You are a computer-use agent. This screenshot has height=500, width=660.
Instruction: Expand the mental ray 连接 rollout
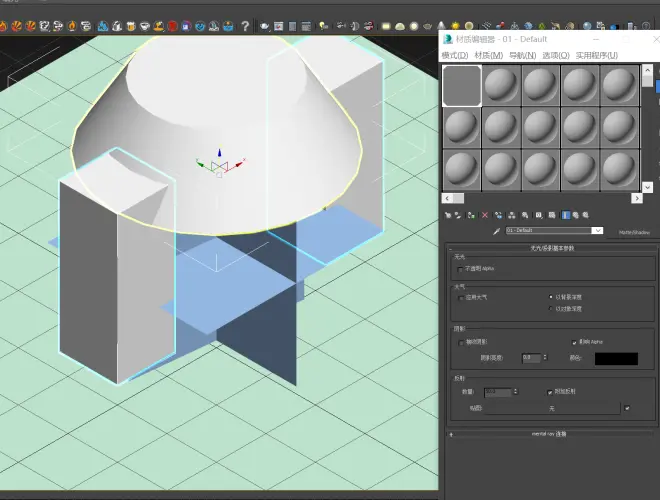551,434
